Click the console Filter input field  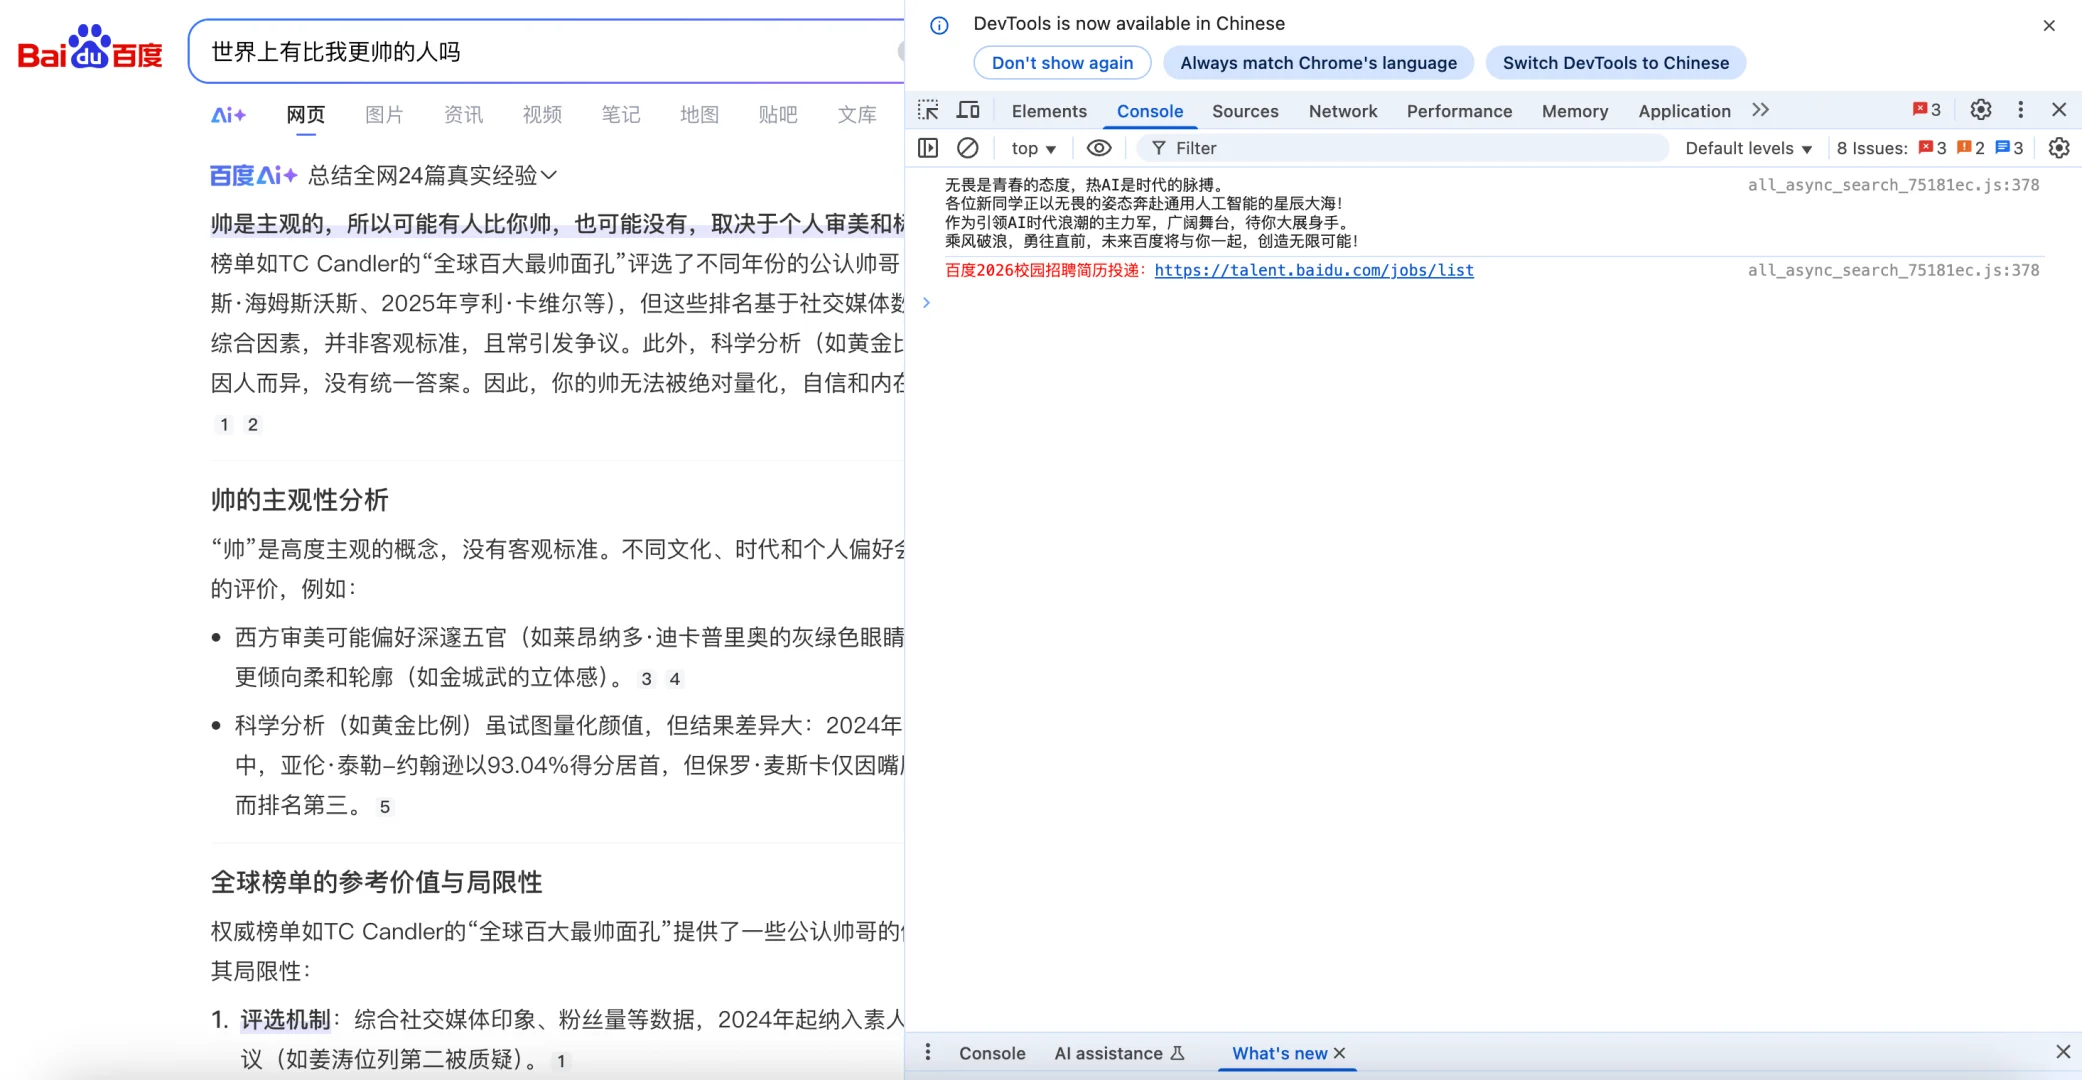(x=1400, y=148)
